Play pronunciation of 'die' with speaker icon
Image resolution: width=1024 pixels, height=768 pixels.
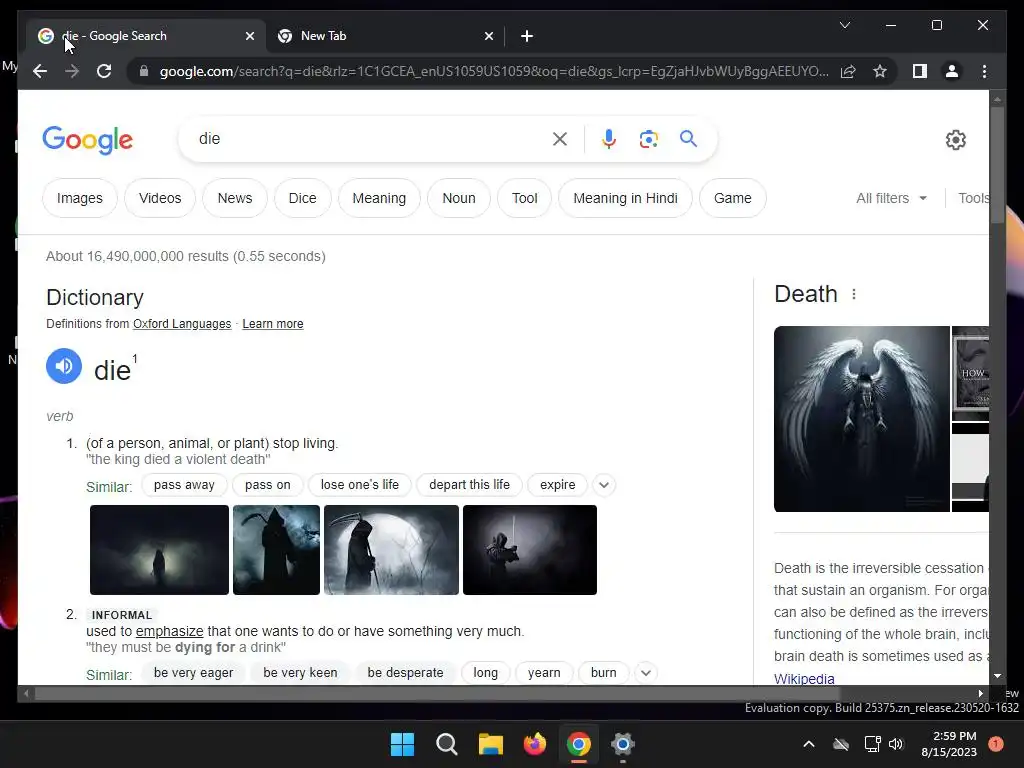point(64,366)
